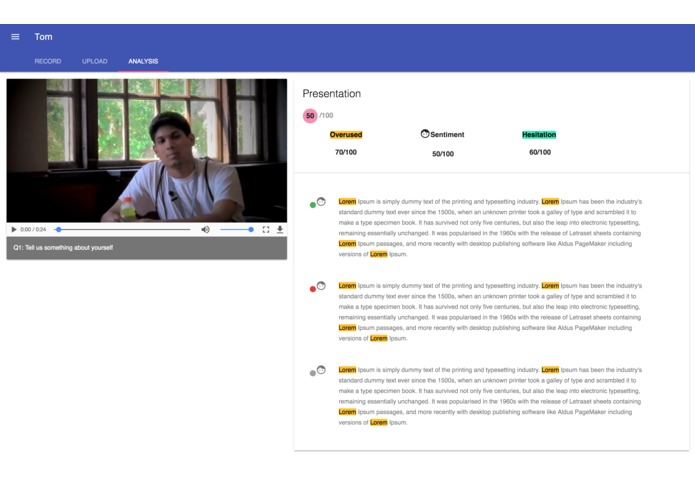
Task: Switch to the Upload tab
Action: click(x=95, y=61)
